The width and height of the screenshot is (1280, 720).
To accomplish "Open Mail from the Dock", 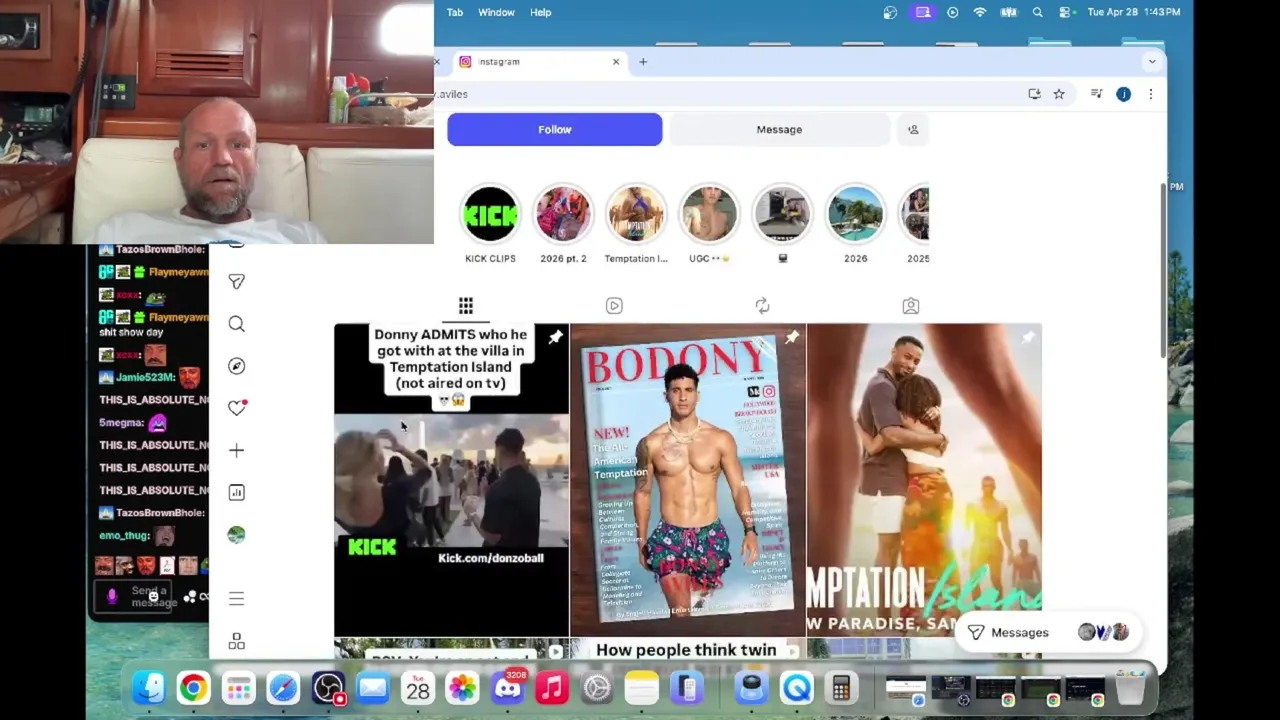I will (x=373, y=688).
